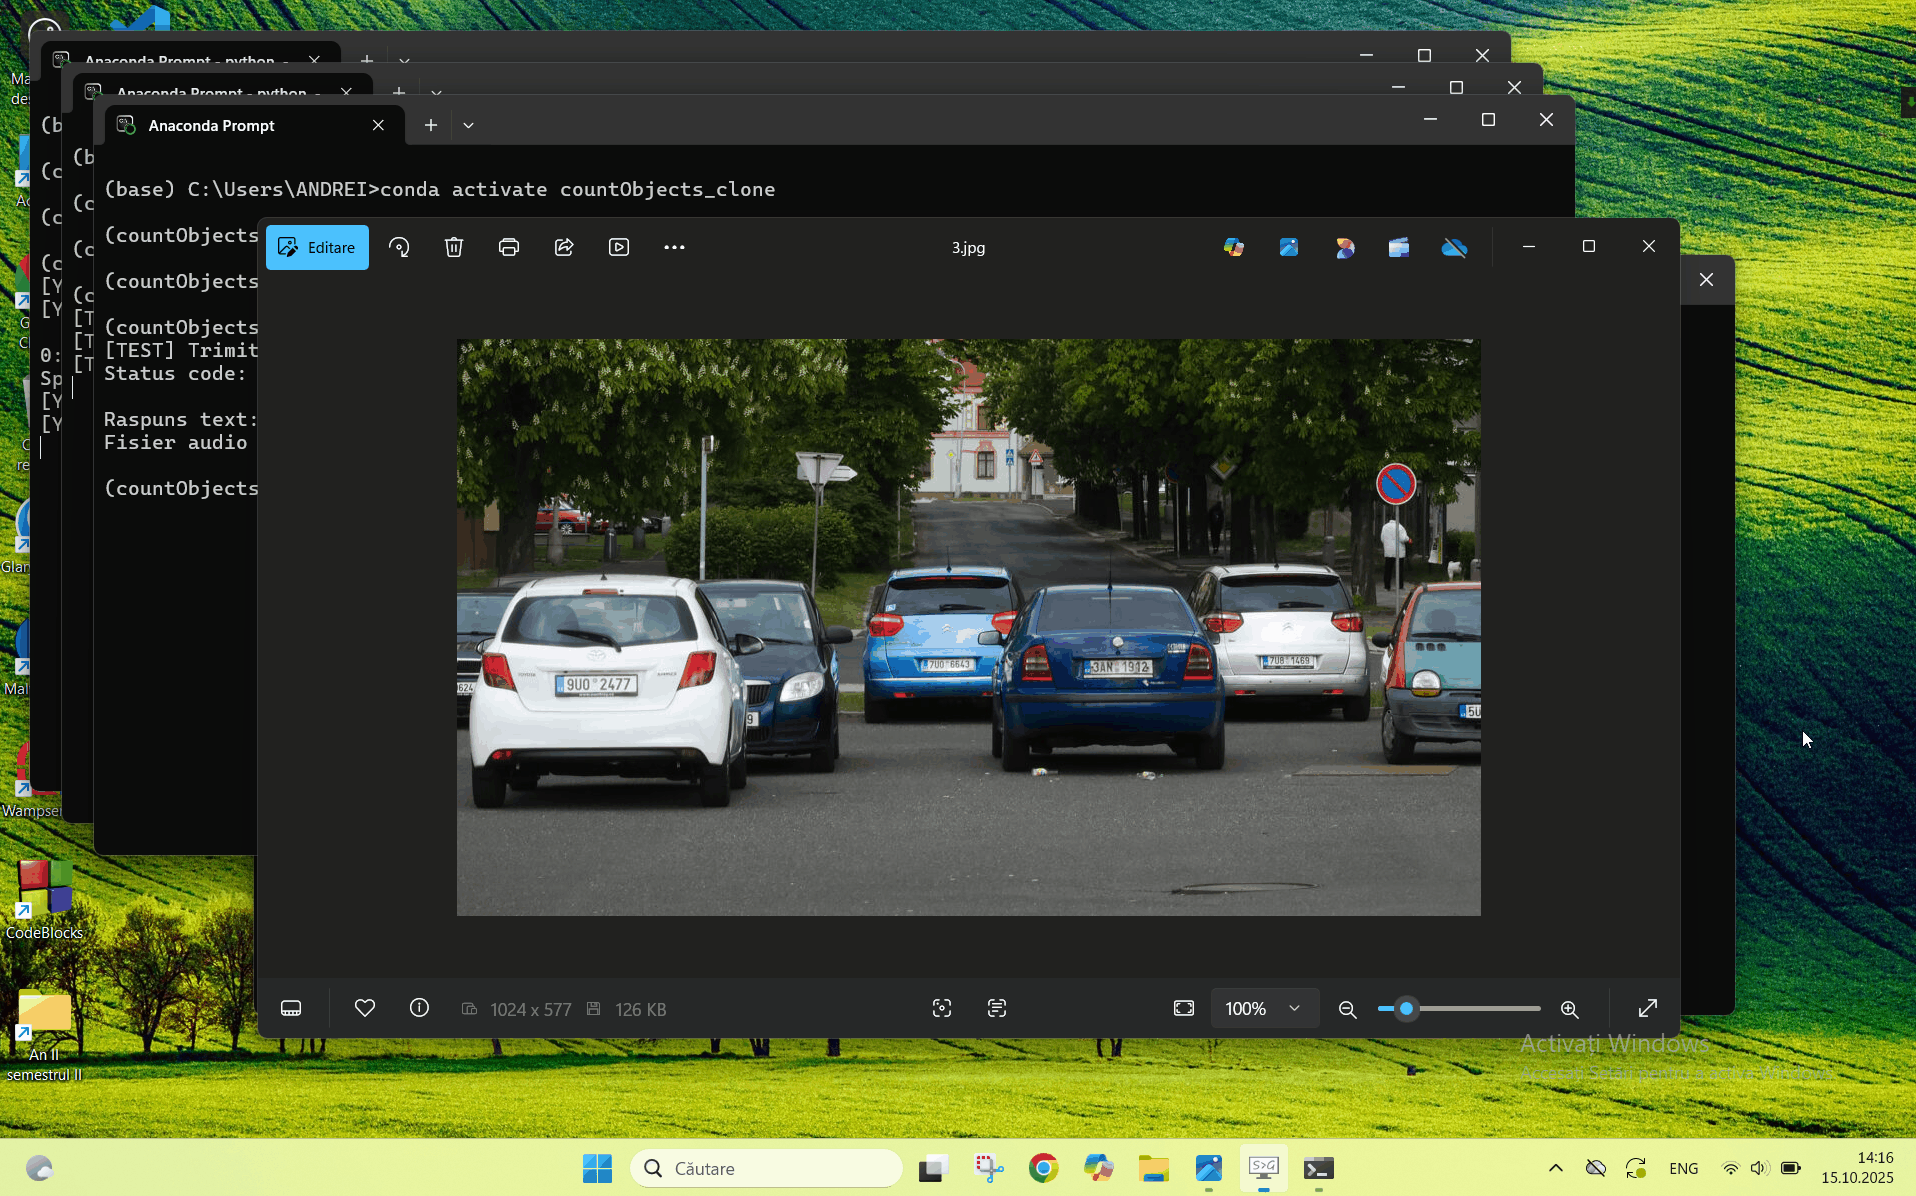Click the displayed car photo

[968, 627]
